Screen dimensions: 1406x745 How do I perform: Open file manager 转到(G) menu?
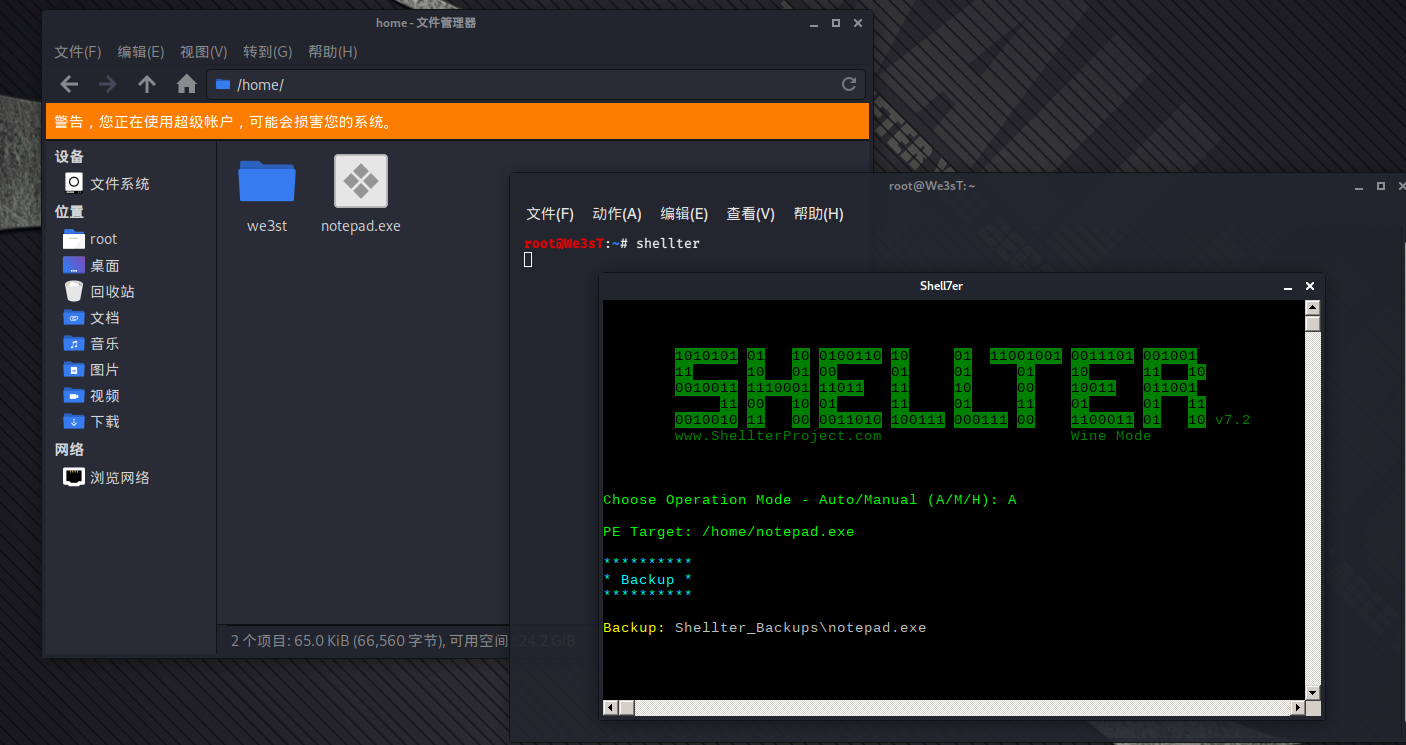tap(268, 52)
